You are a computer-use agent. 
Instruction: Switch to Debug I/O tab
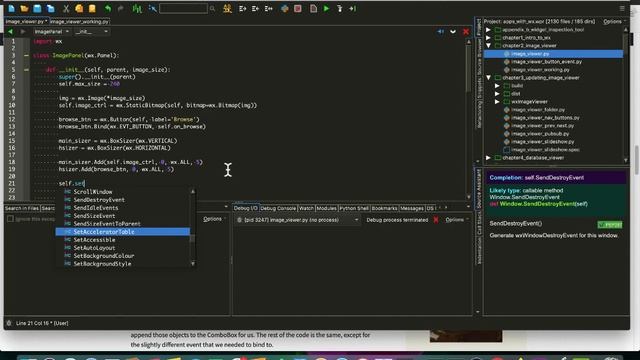point(246,208)
